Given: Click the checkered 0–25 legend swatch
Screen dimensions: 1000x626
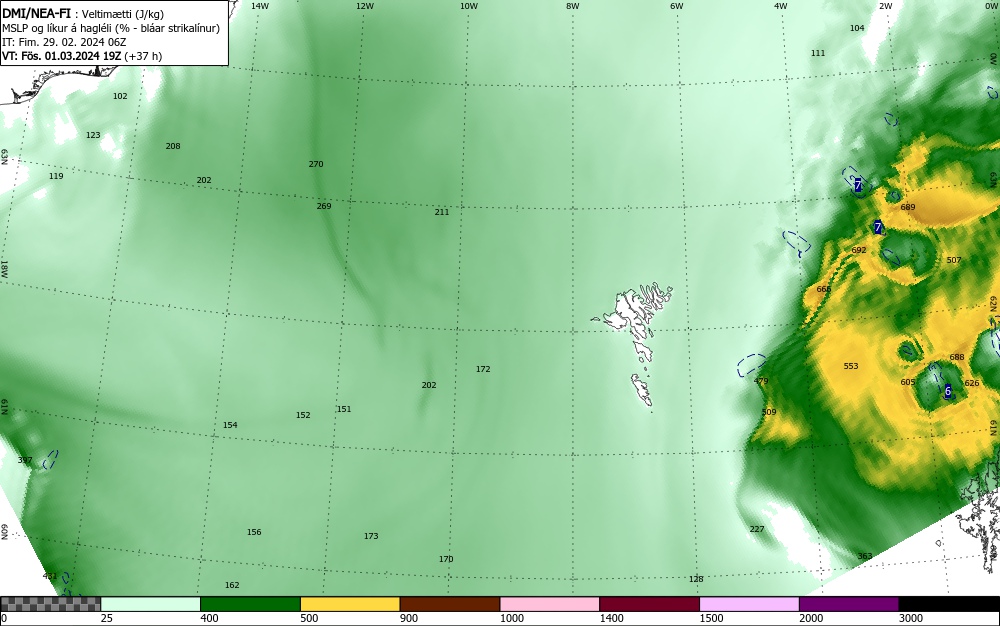Looking at the screenshot, I should point(50,604).
